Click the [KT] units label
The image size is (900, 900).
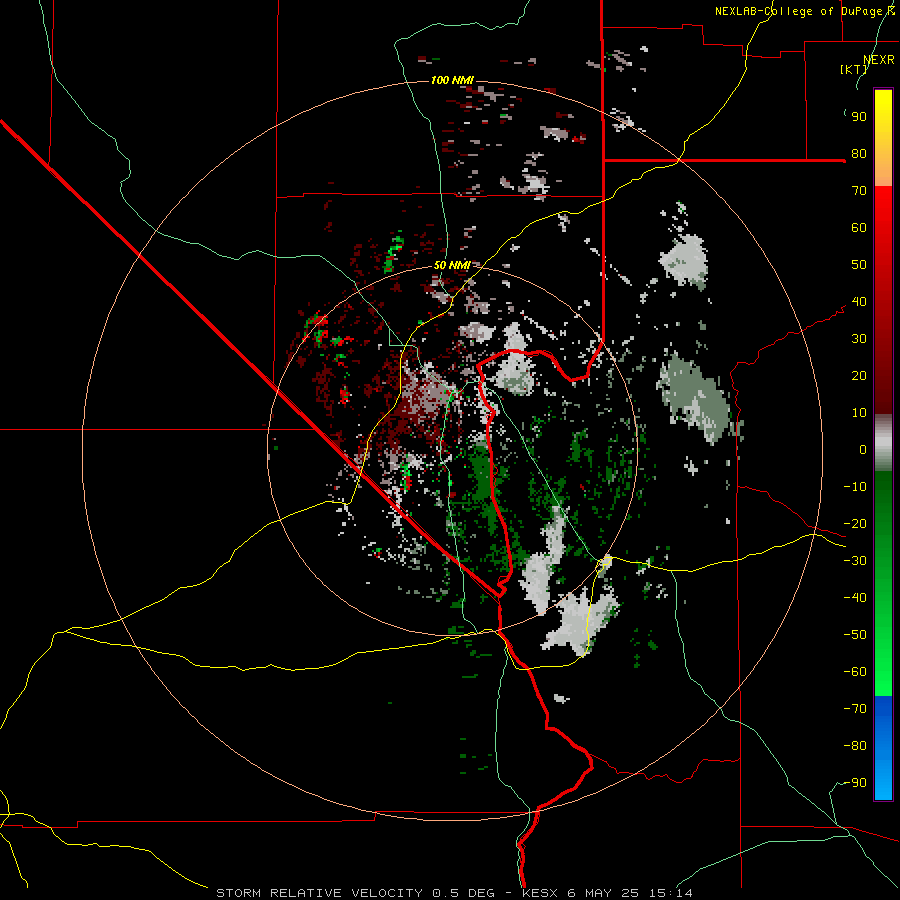click(x=853, y=69)
